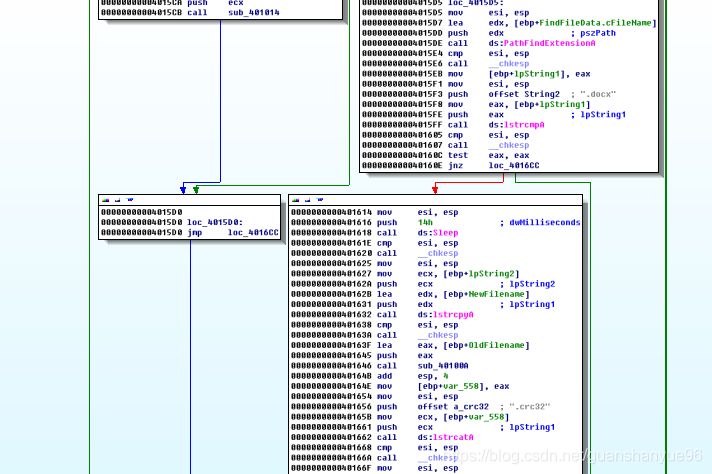The height and width of the screenshot is (474, 712).
Task: Select the offset String2 operand
Action: (524, 94)
